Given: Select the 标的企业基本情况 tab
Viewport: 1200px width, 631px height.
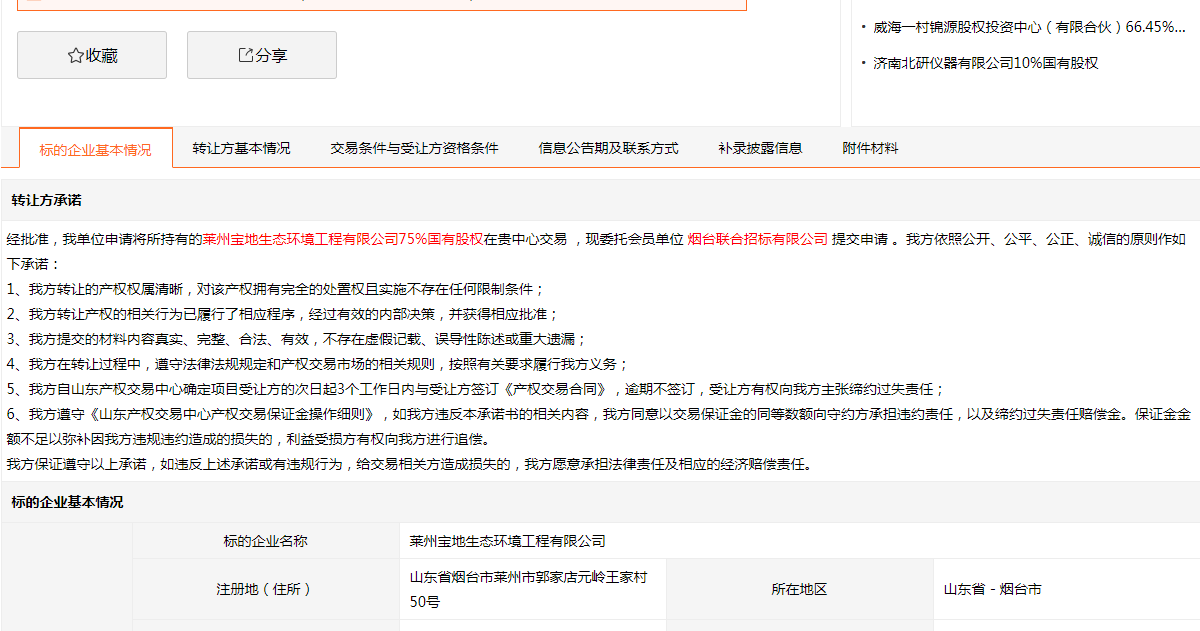Looking at the screenshot, I should (x=96, y=149).
